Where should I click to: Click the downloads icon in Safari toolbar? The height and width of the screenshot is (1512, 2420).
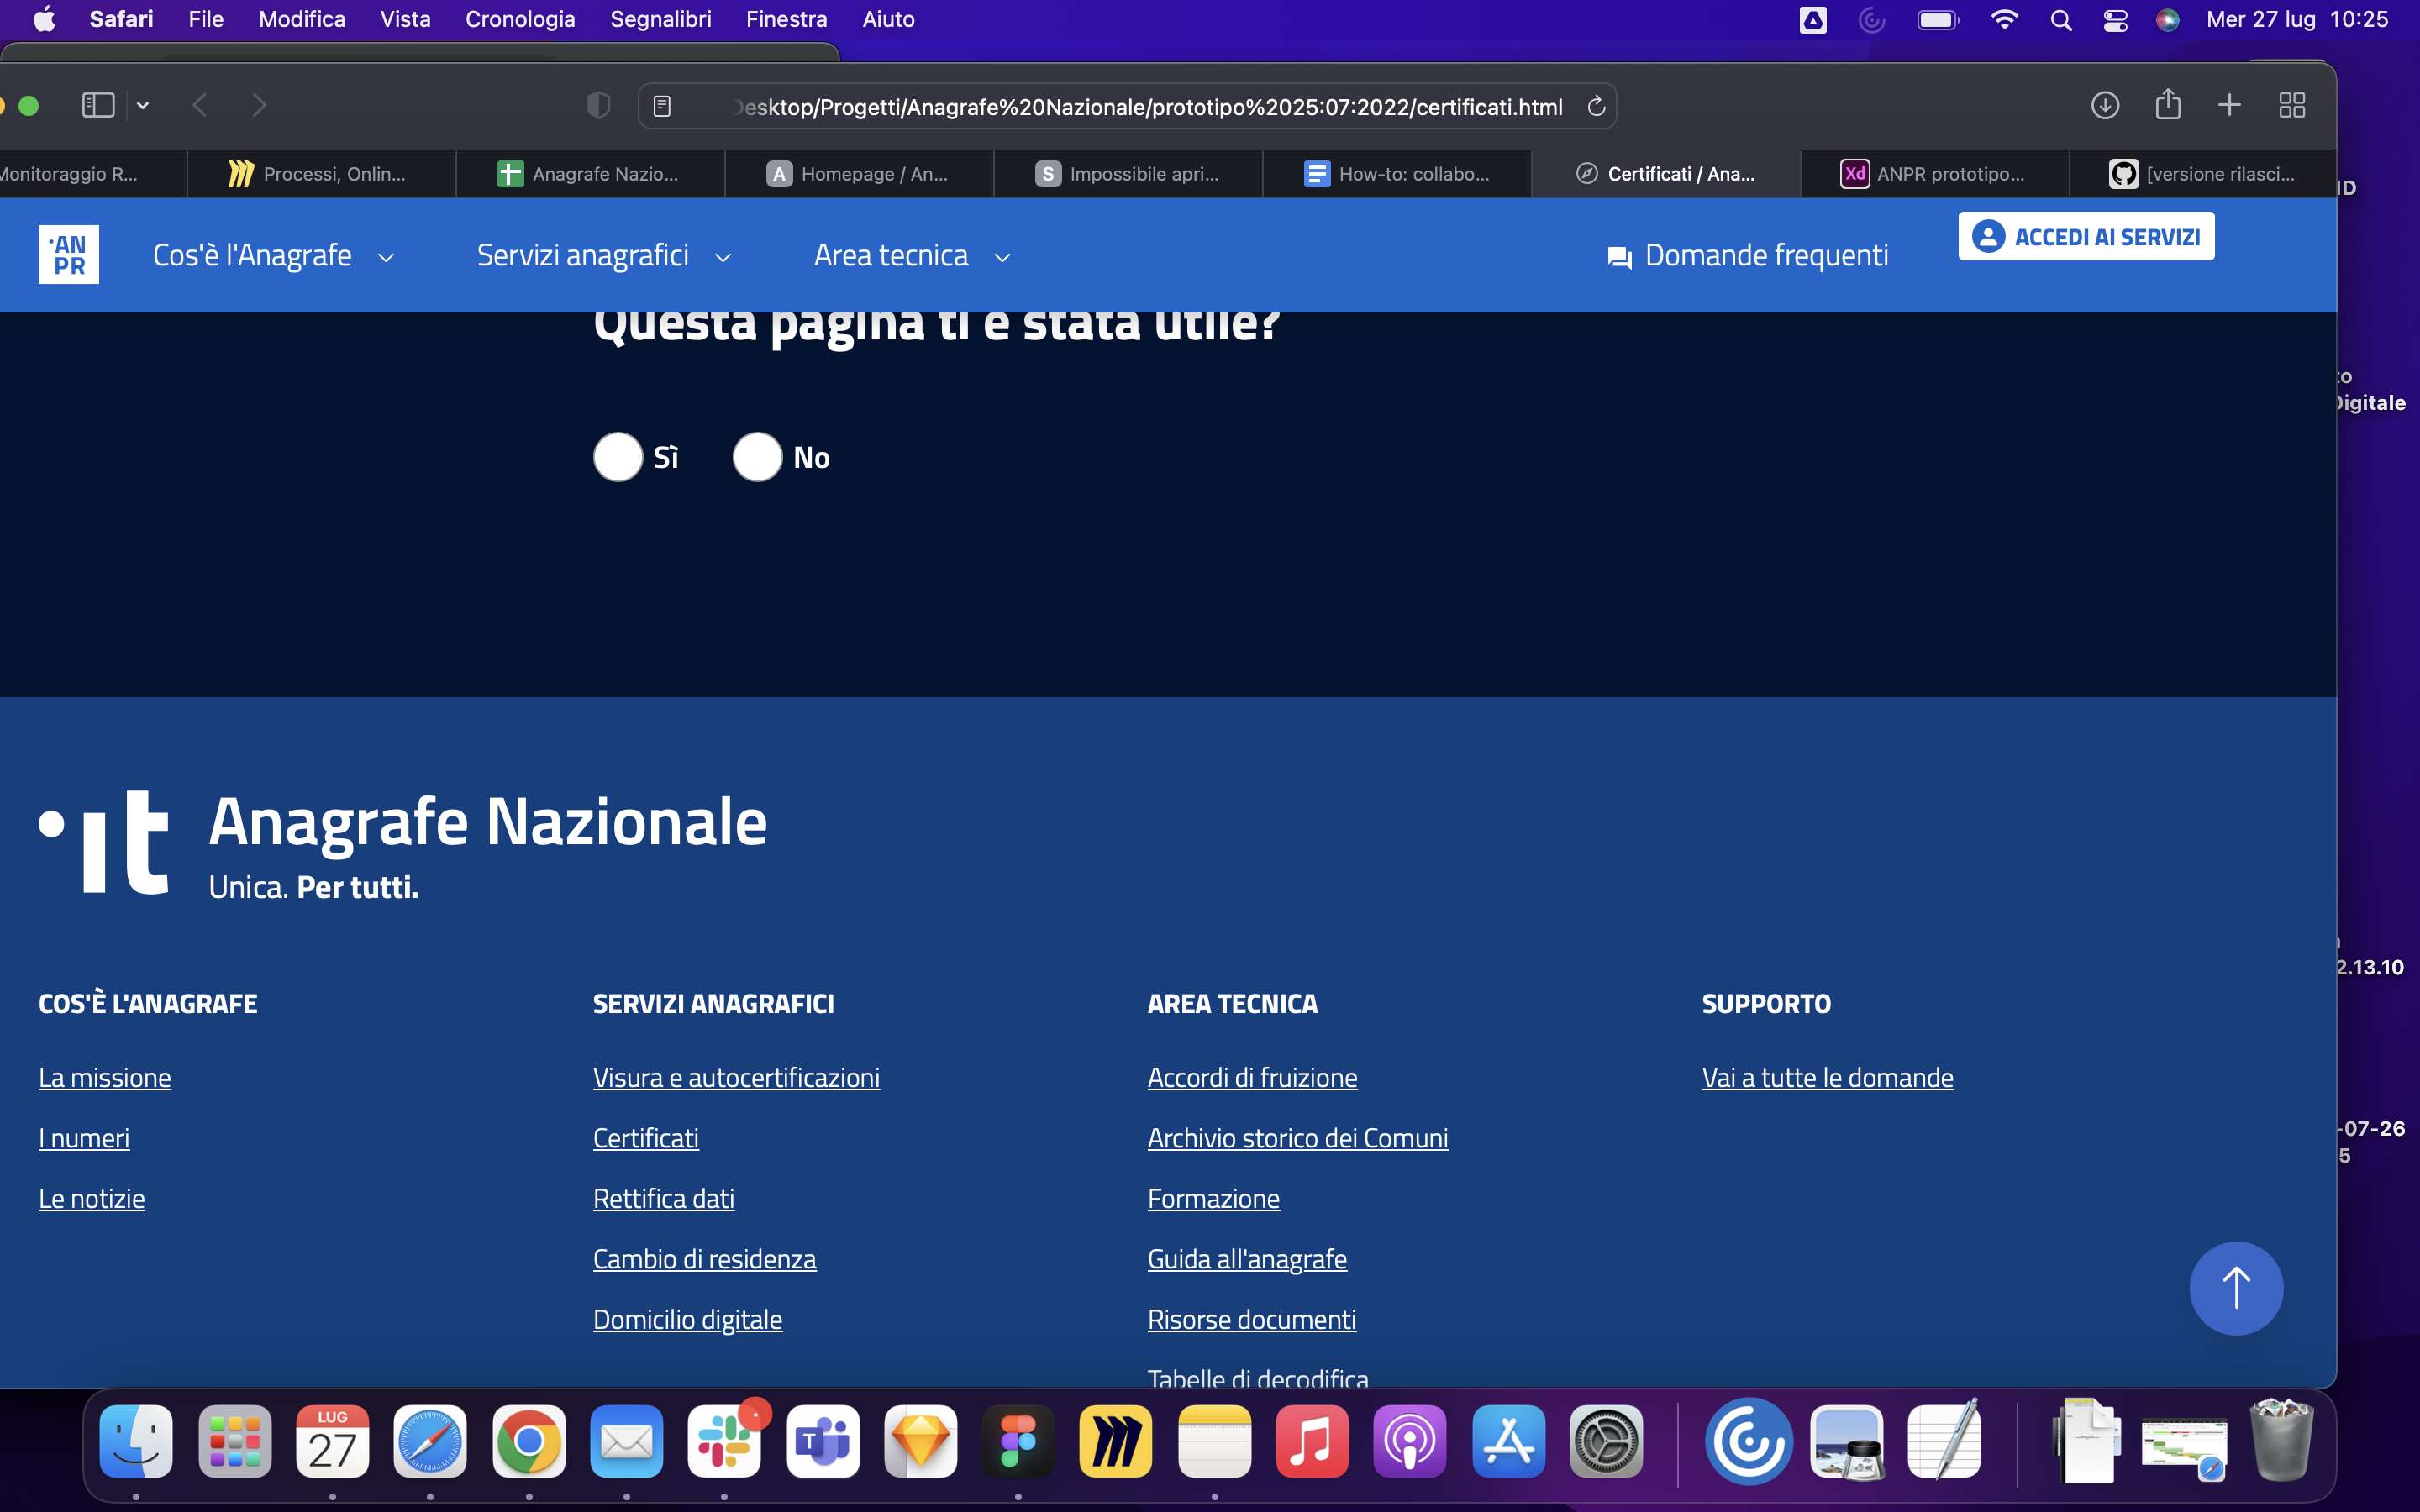point(2105,104)
